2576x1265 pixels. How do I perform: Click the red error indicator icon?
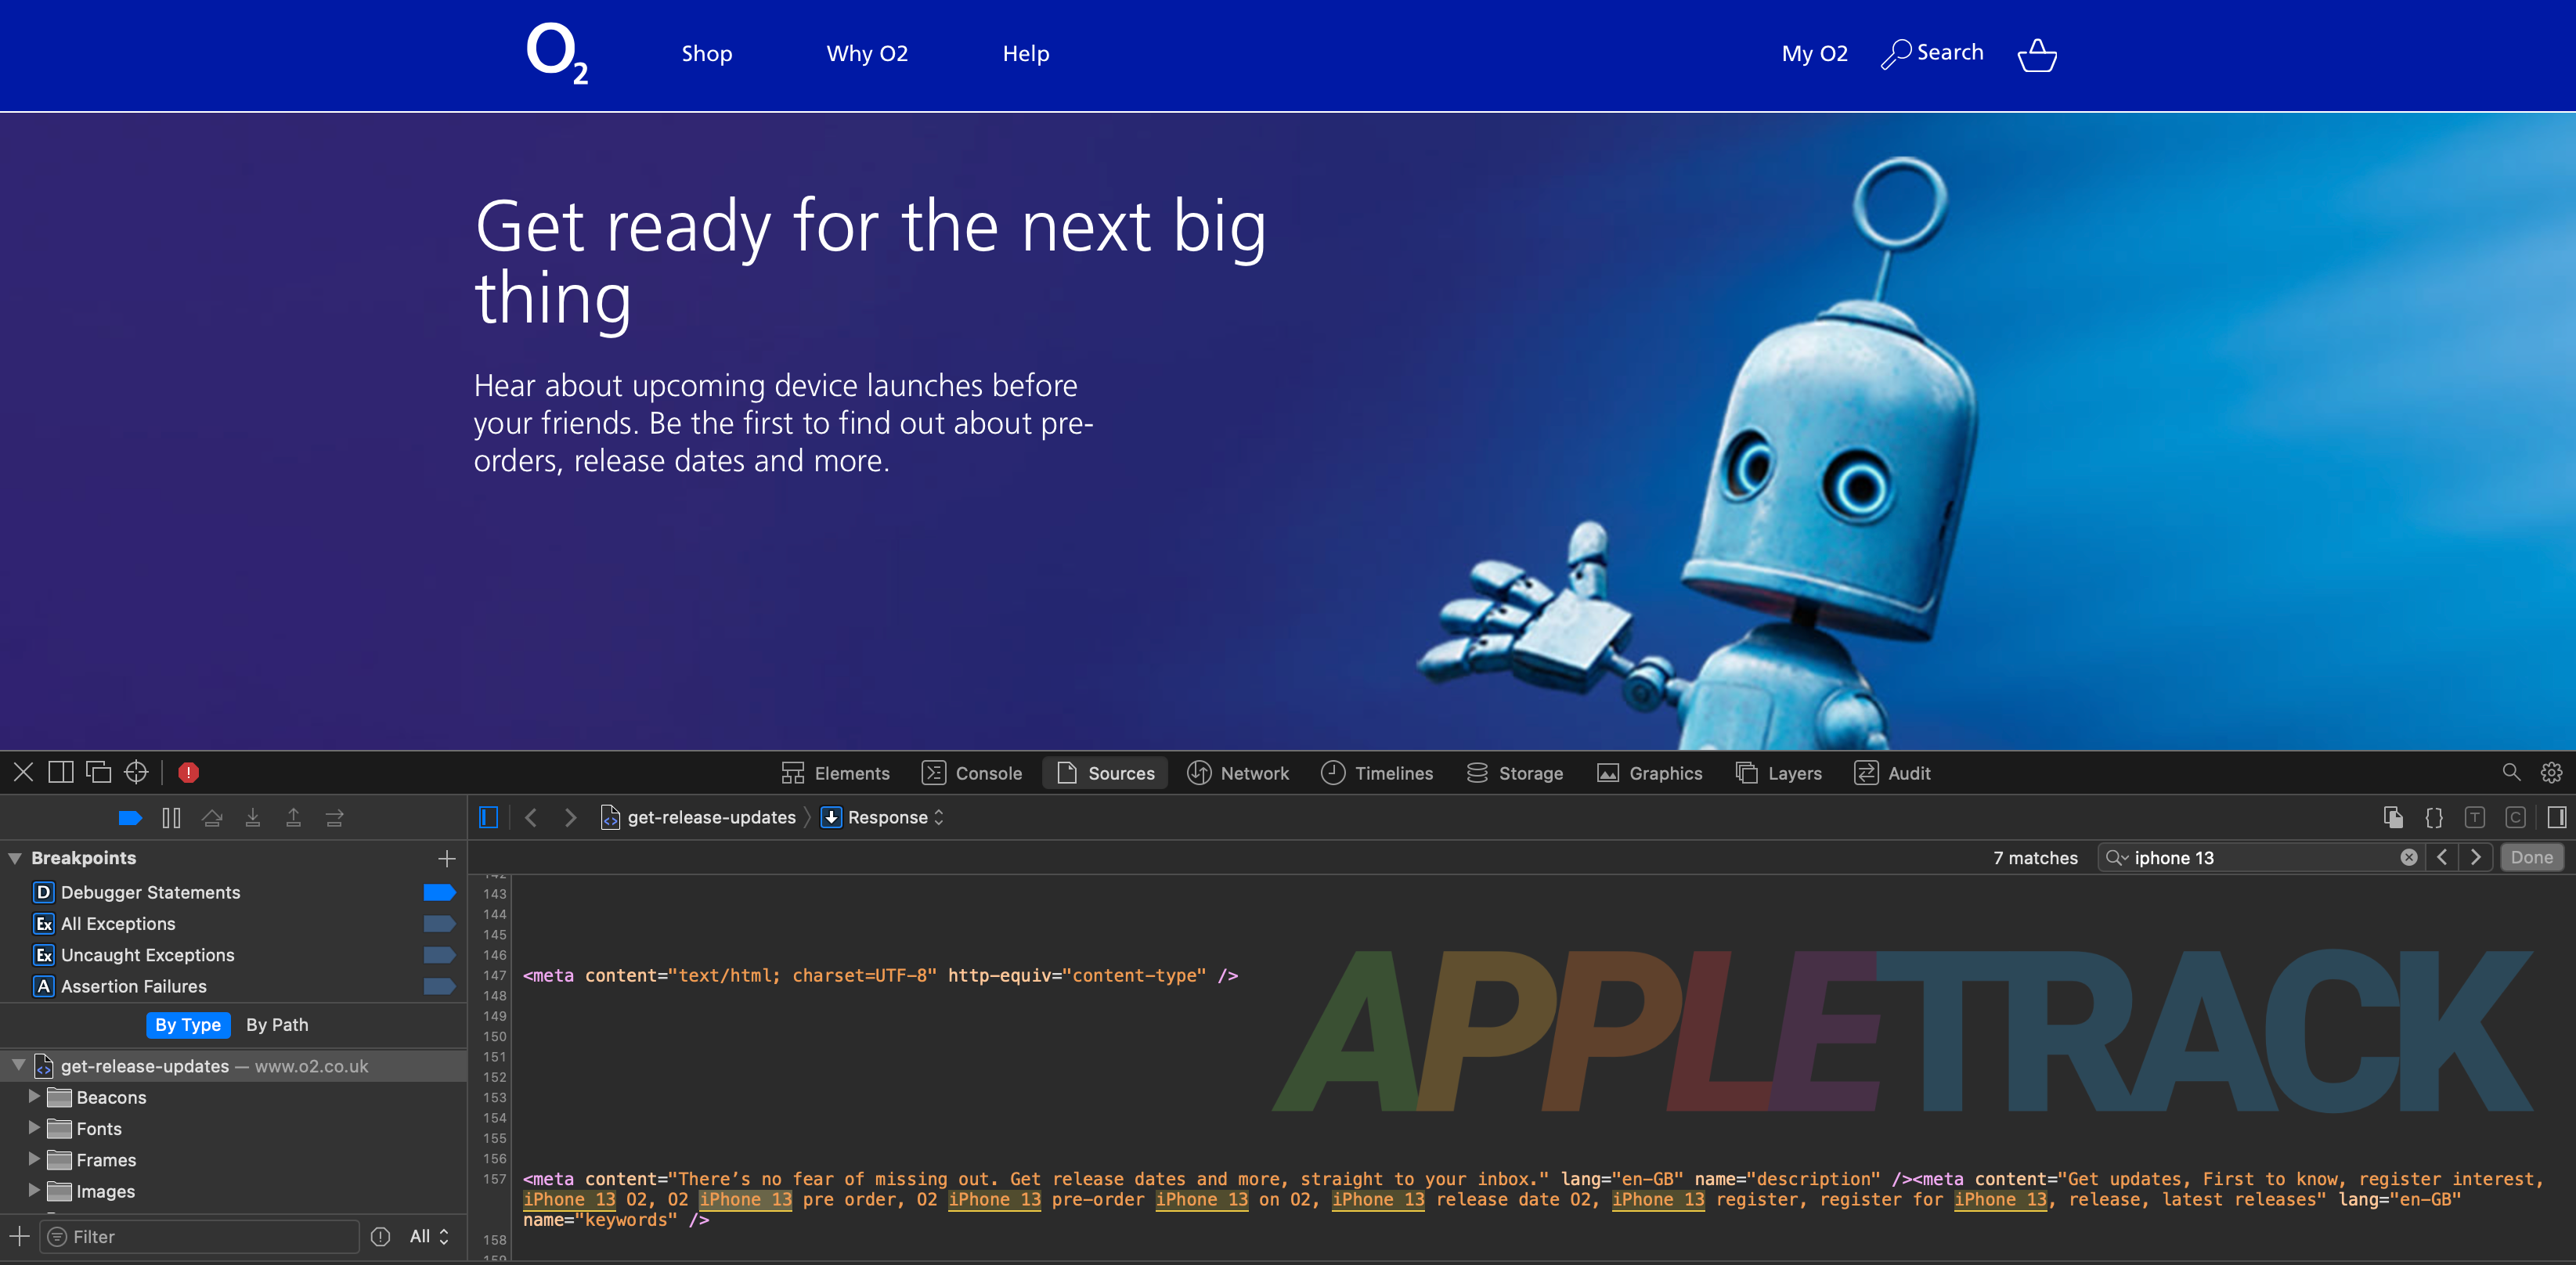pyautogui.click(x=188, y=772)
